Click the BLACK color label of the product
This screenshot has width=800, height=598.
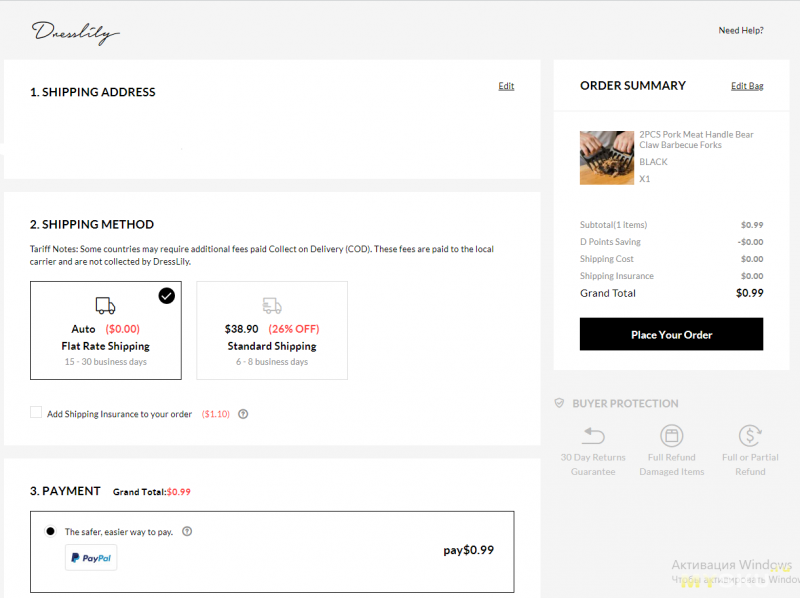[x=654, y=162]
